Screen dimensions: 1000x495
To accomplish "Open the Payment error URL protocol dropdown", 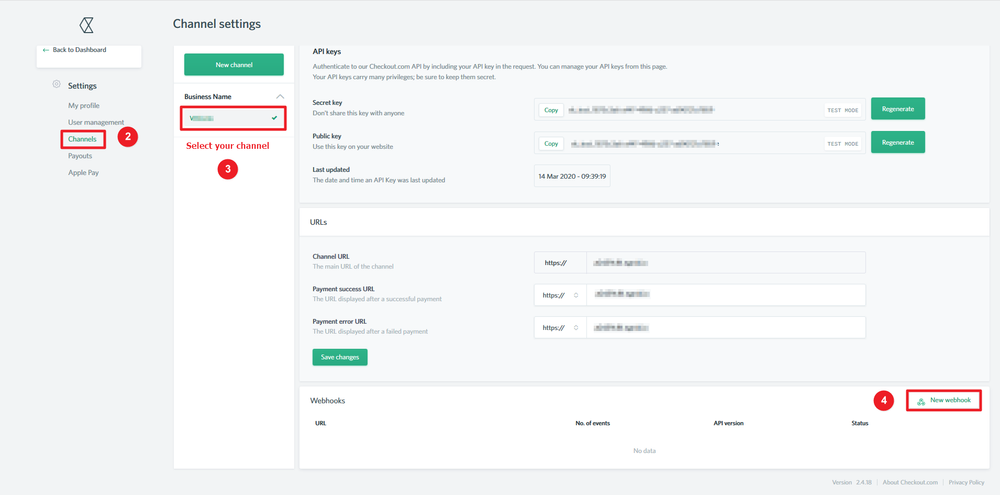I will [560, 327].
